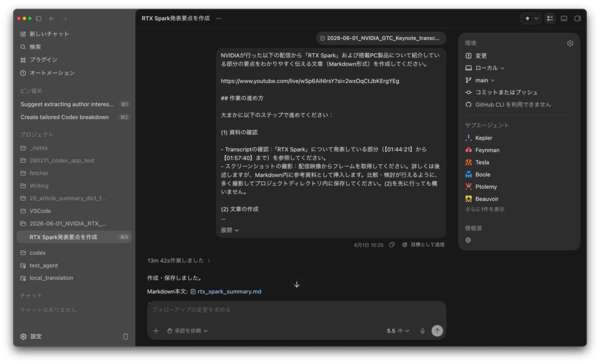Click the small icon right of 設定

click(x=125, y=336)
